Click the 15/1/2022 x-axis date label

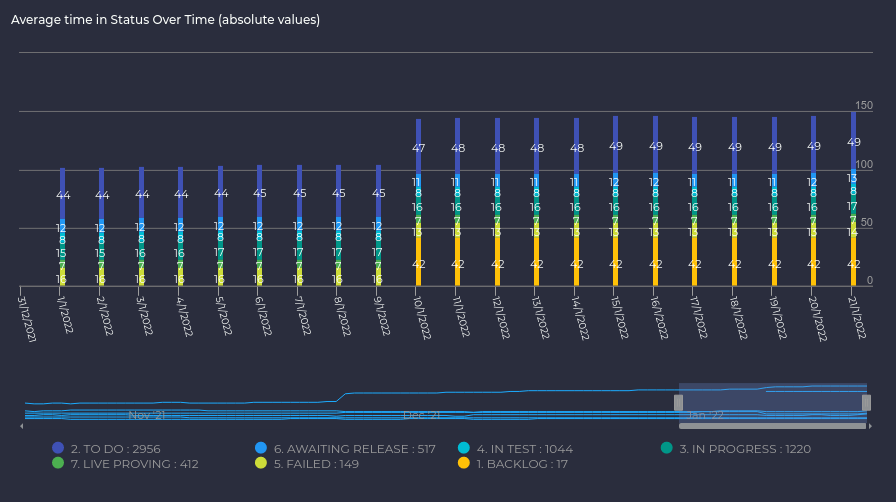pos(619,318)
